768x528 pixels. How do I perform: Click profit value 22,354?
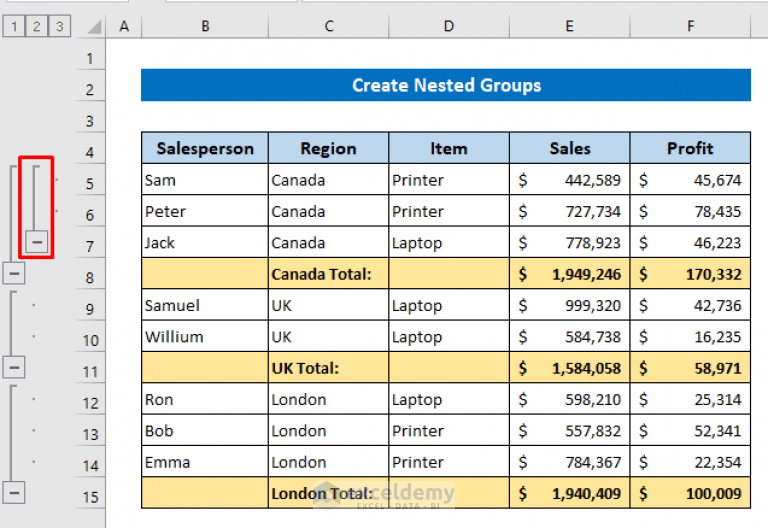[x=690, y=462]
